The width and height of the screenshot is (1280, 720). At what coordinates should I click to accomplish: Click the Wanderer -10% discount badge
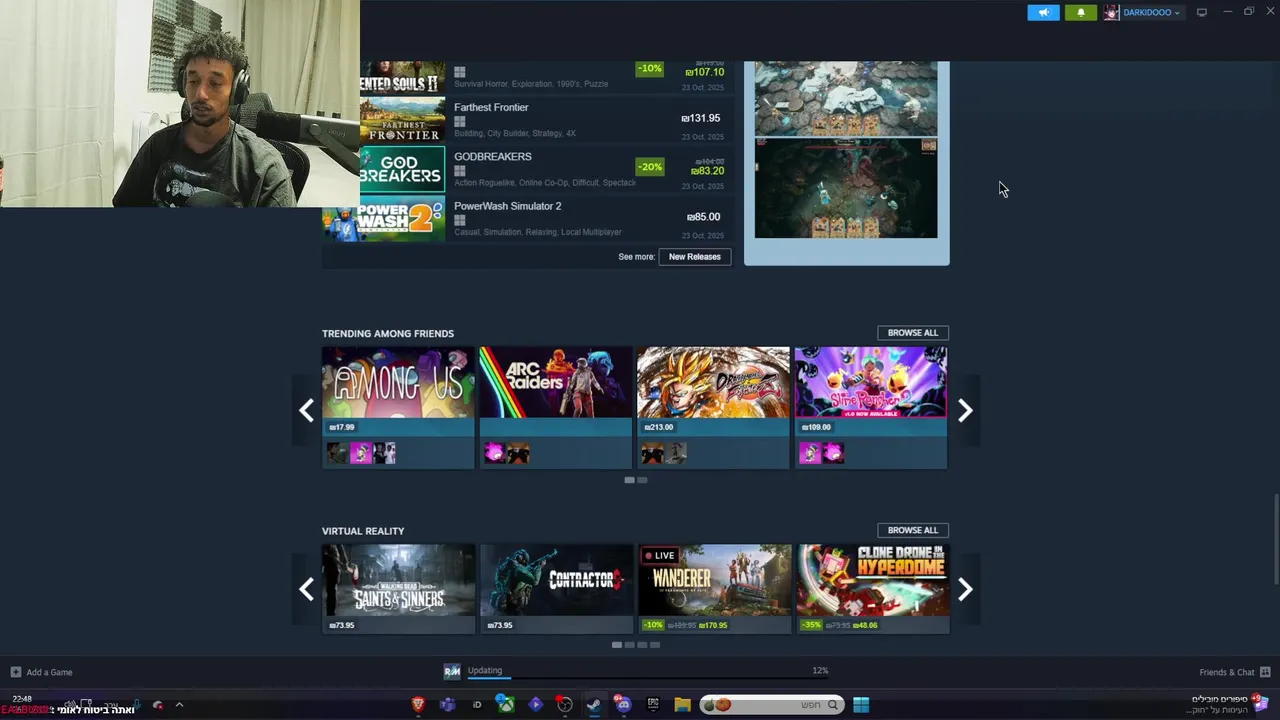tap(653, 625)
